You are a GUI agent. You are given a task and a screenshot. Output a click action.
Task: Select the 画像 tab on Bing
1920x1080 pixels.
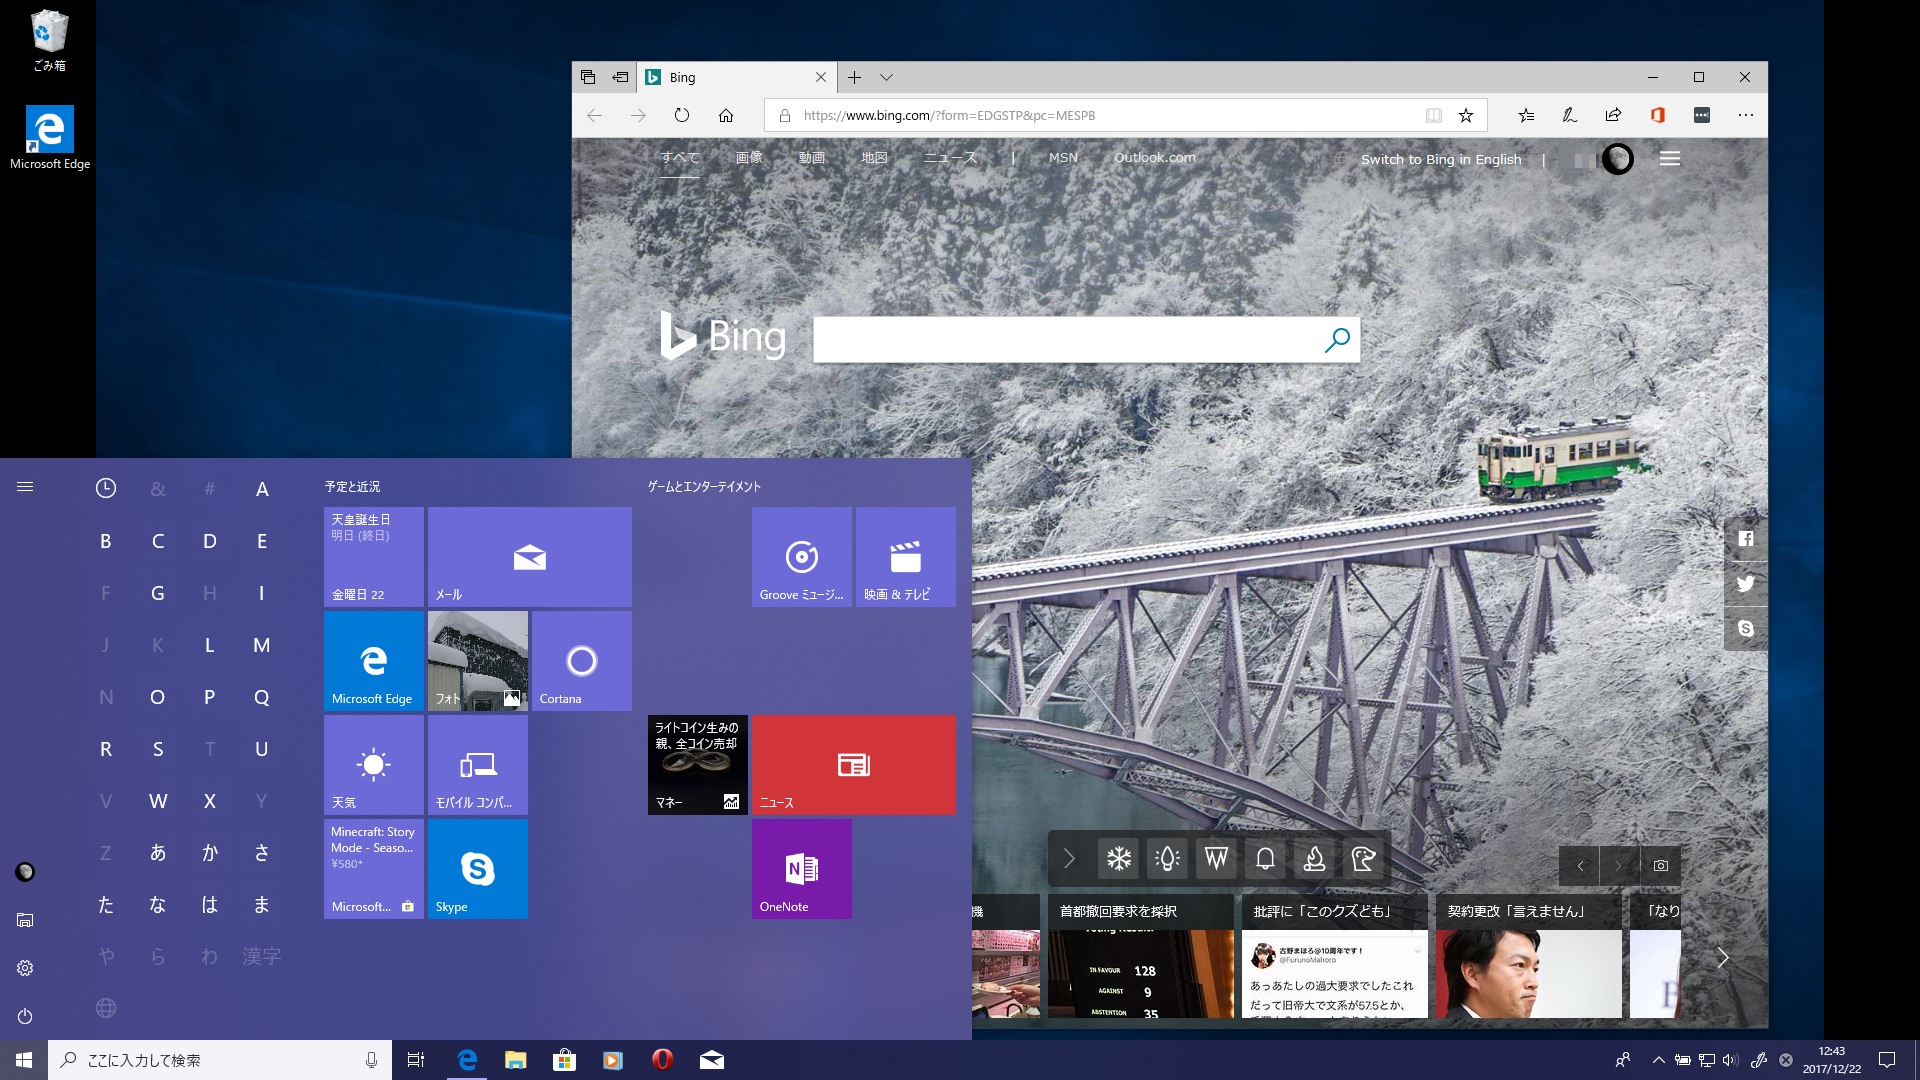[x=749, y=157]
